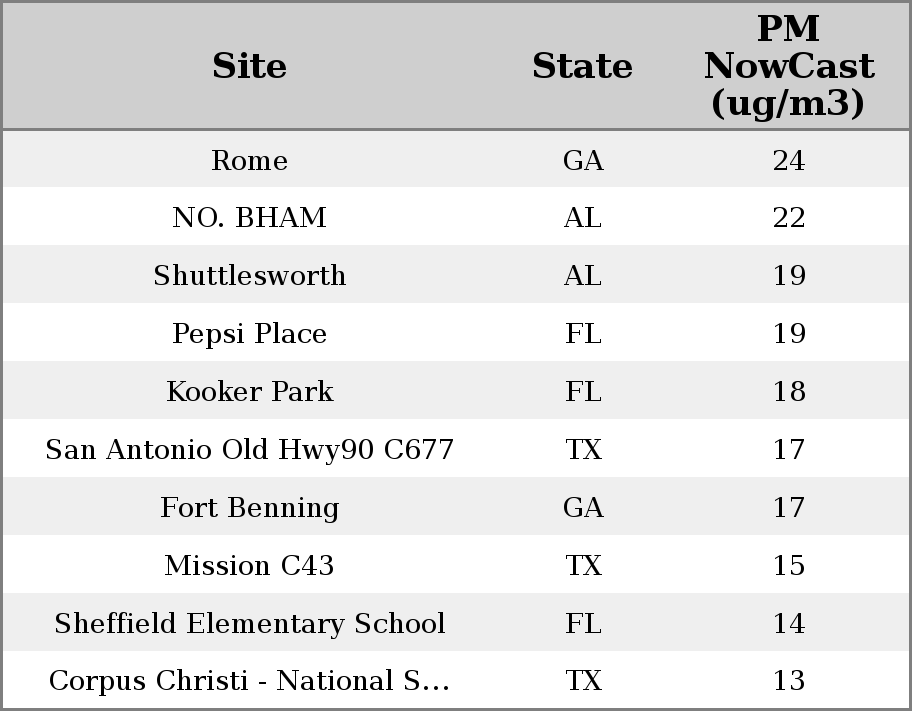The width and height of the screenshot is (912, 711).
Task: Click the PM value 13 cell
Action: click(x=788, y=681)
